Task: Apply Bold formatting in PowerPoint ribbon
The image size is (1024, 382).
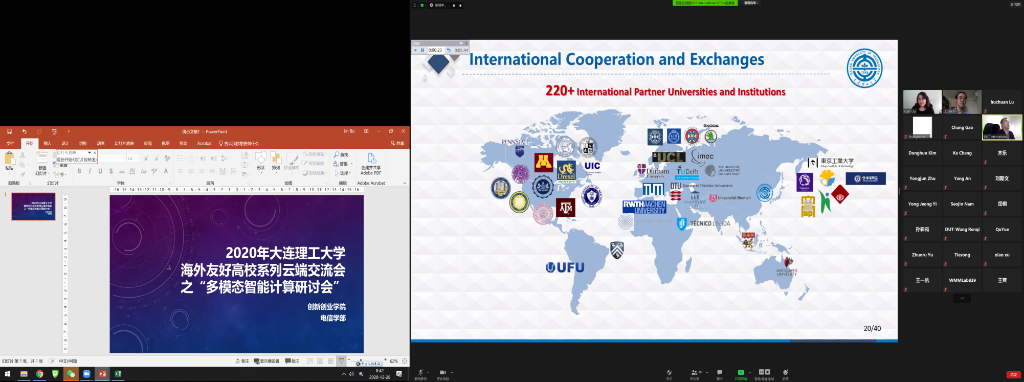Action: point(79,171)
